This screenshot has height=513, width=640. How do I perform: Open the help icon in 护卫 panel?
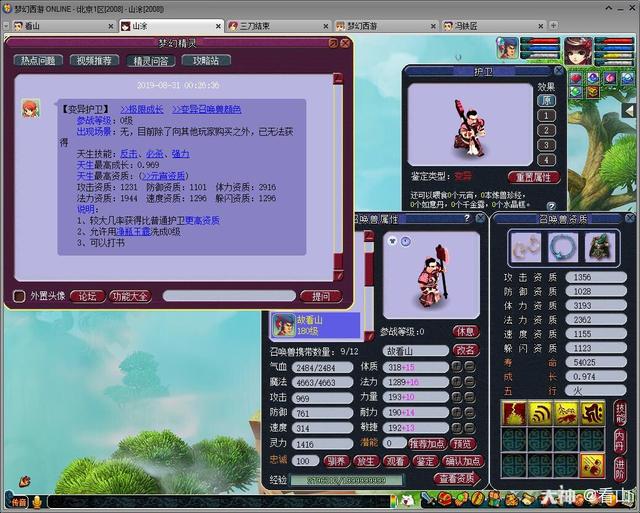click(551, 206)
